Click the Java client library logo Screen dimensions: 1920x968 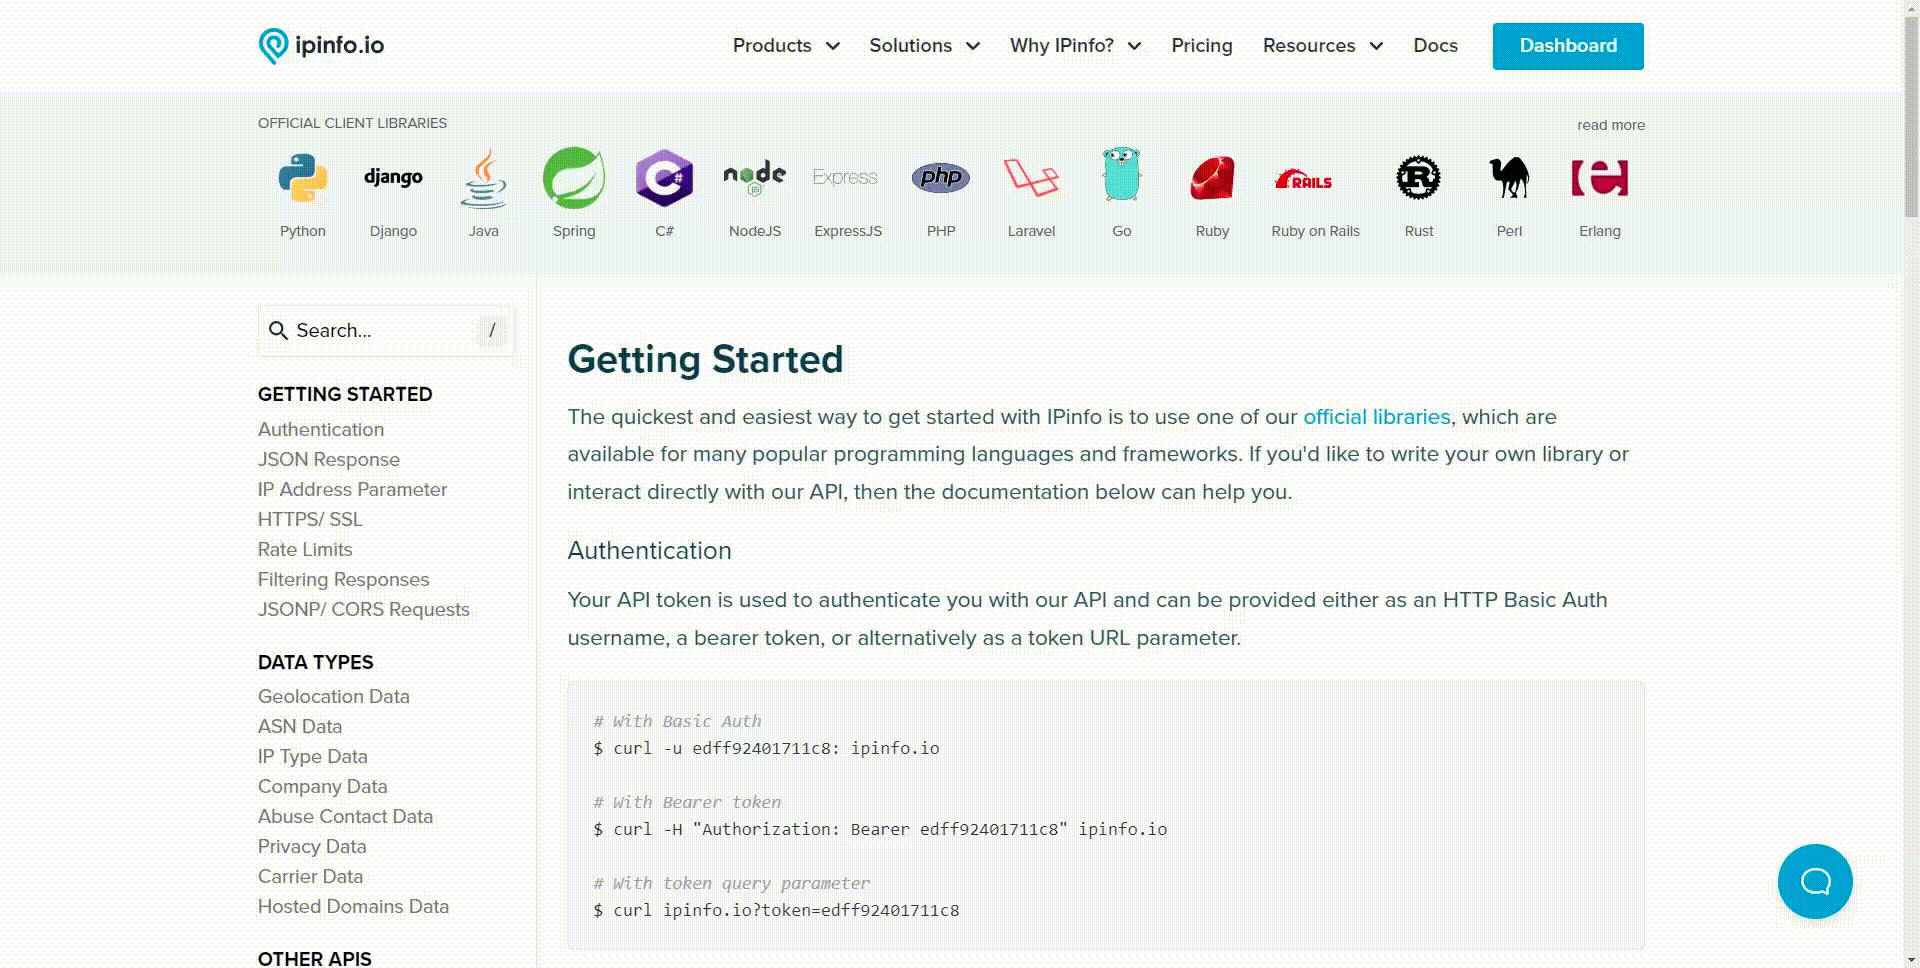(484, 177)
